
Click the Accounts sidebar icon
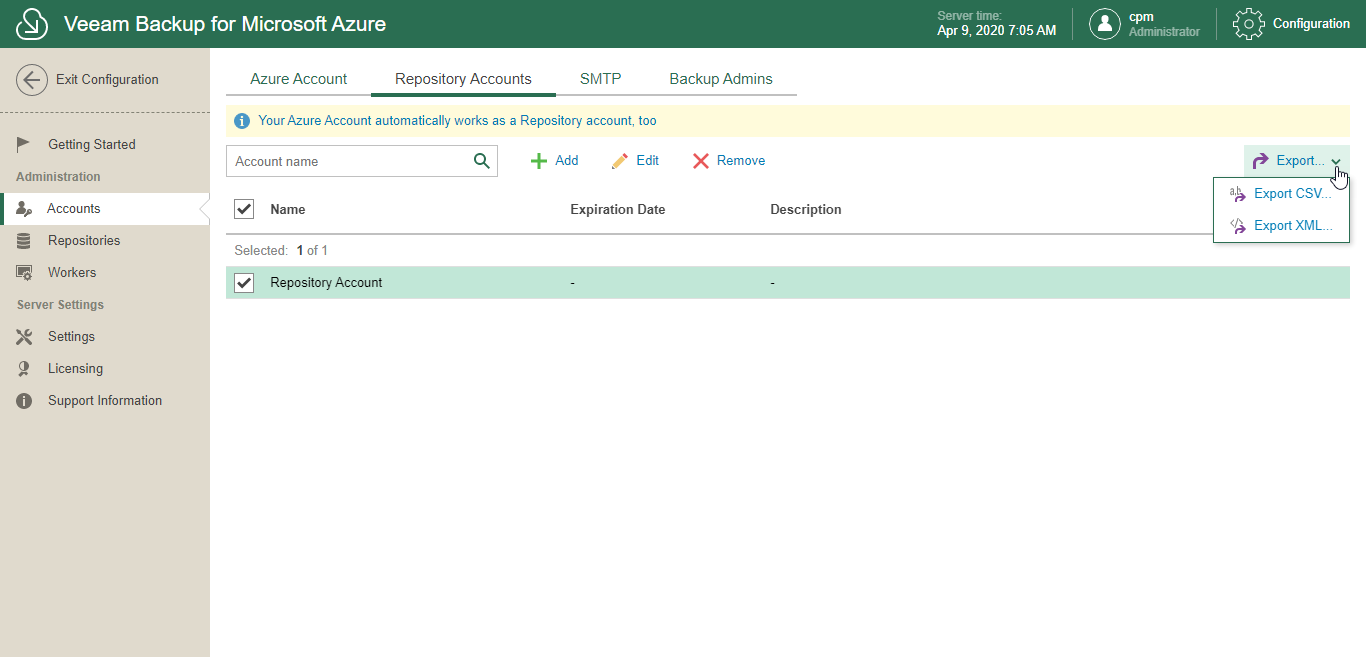24,208
